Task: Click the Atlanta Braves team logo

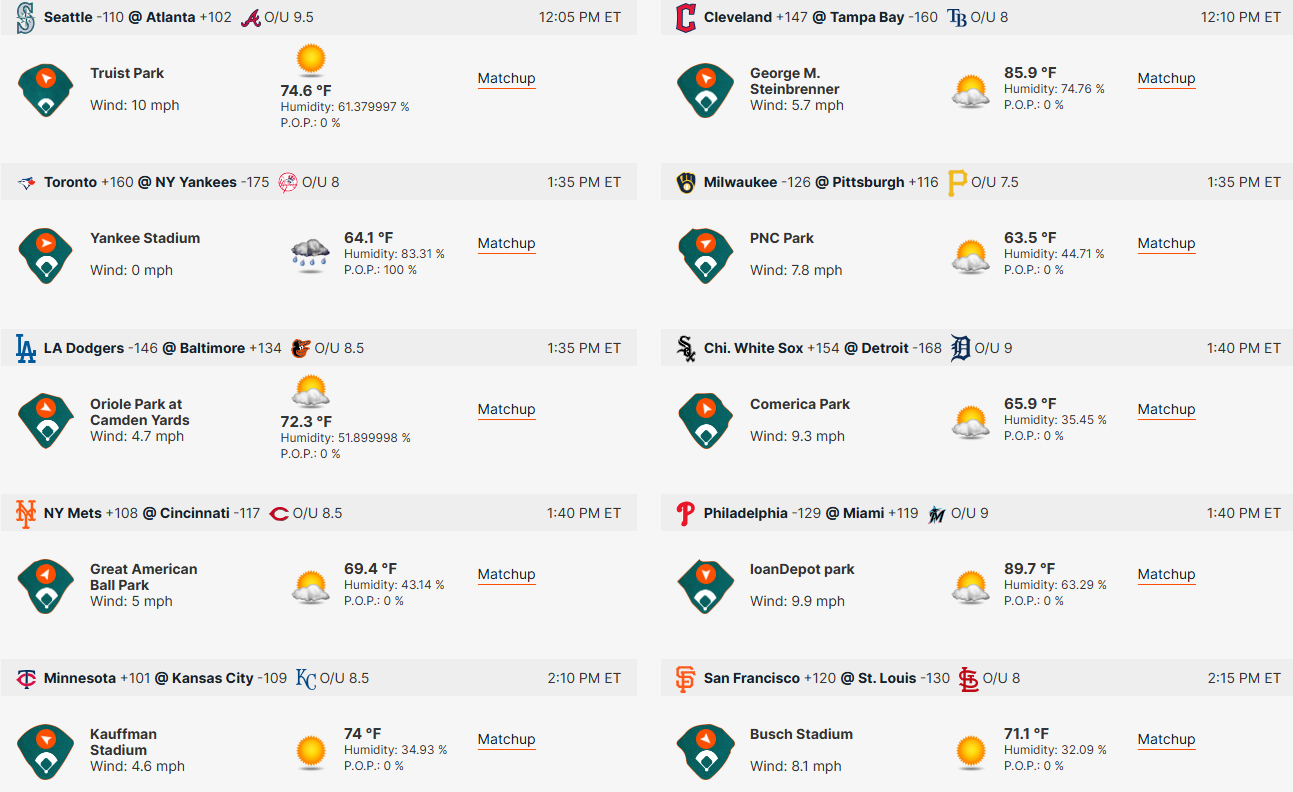Action: point(250,17)
